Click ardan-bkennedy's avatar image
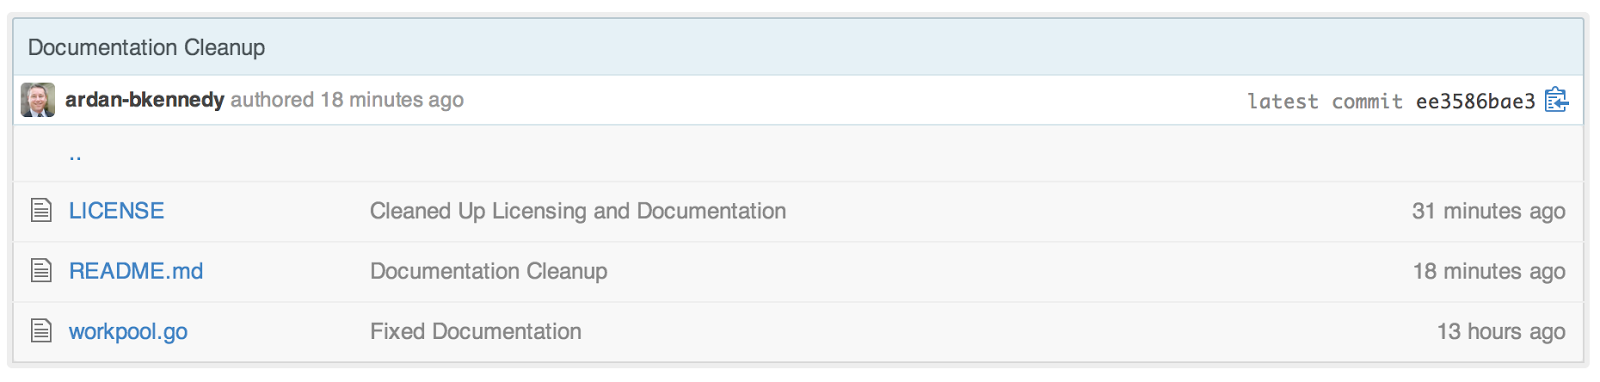Image resolution: width=1600 pixels, height=382 pixels. (38, 100)
